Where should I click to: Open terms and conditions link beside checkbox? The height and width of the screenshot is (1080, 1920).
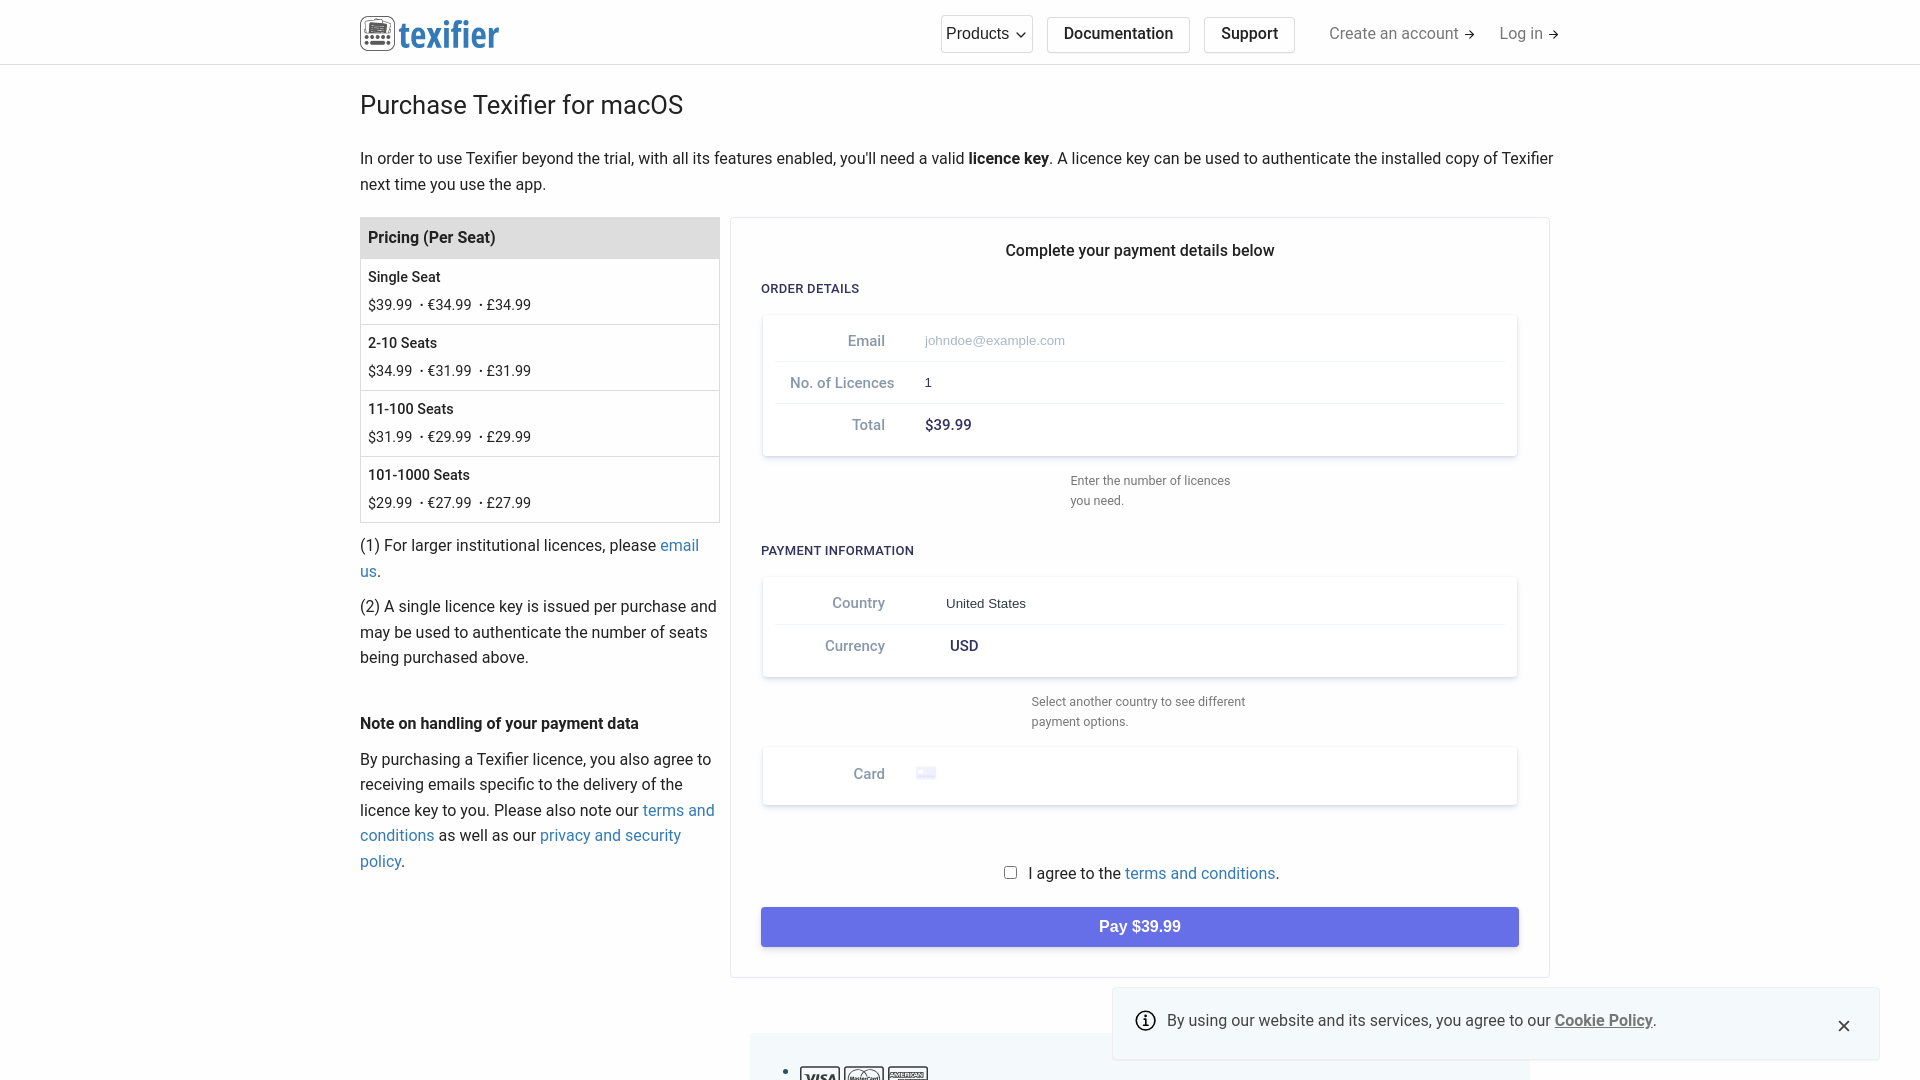coord(1200,874)
